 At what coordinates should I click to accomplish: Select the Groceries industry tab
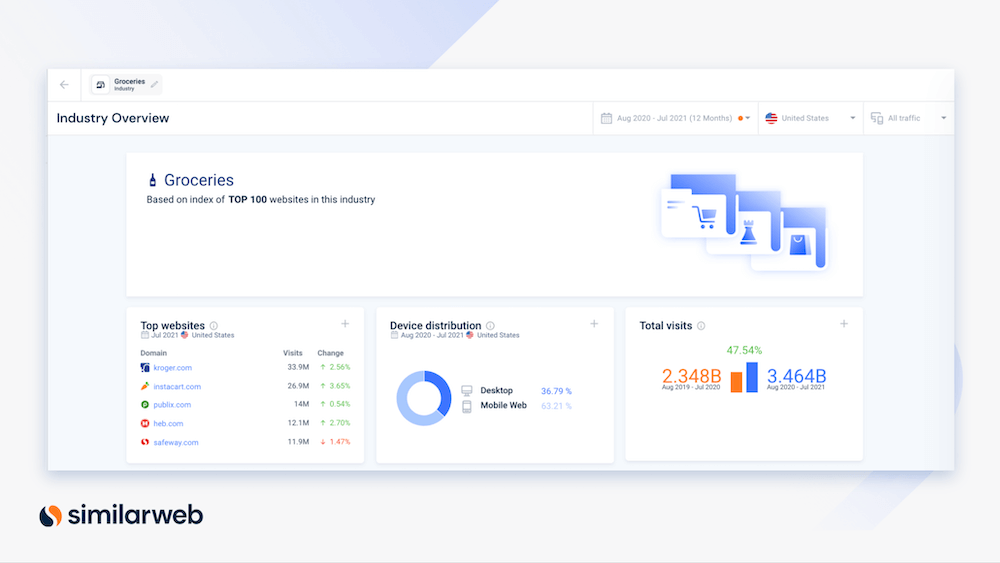pyautogui.click(x=125, y=84)
